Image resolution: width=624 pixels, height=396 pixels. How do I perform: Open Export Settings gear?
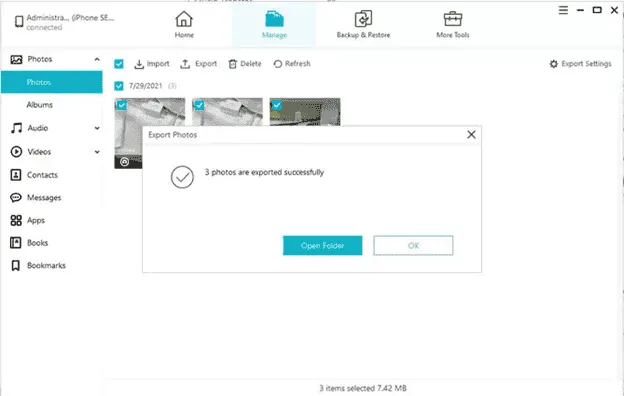point(580,64)
